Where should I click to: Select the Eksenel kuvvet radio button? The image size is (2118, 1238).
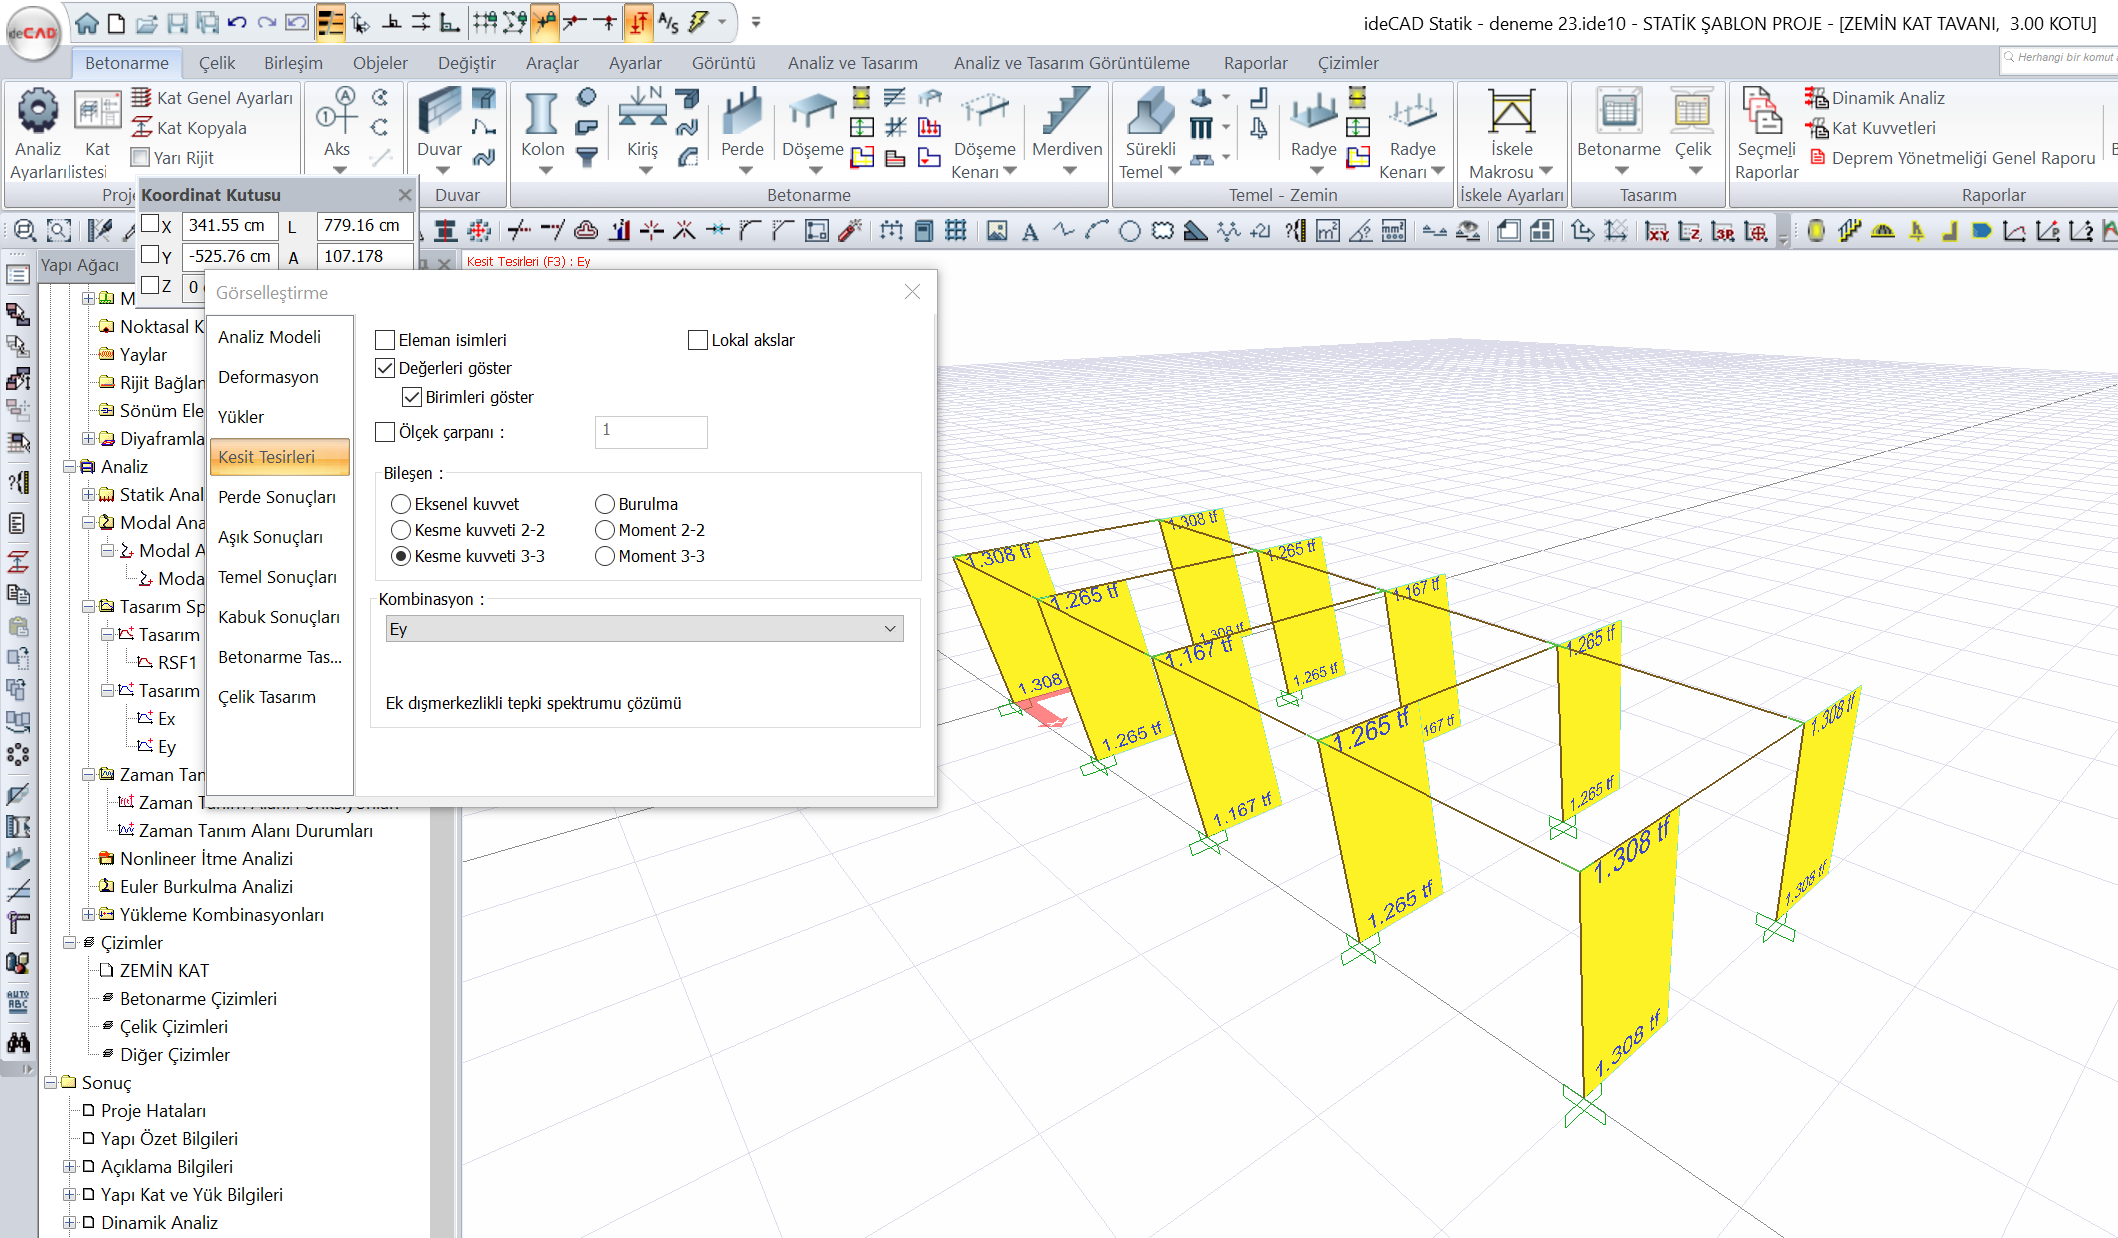point(401,504)
